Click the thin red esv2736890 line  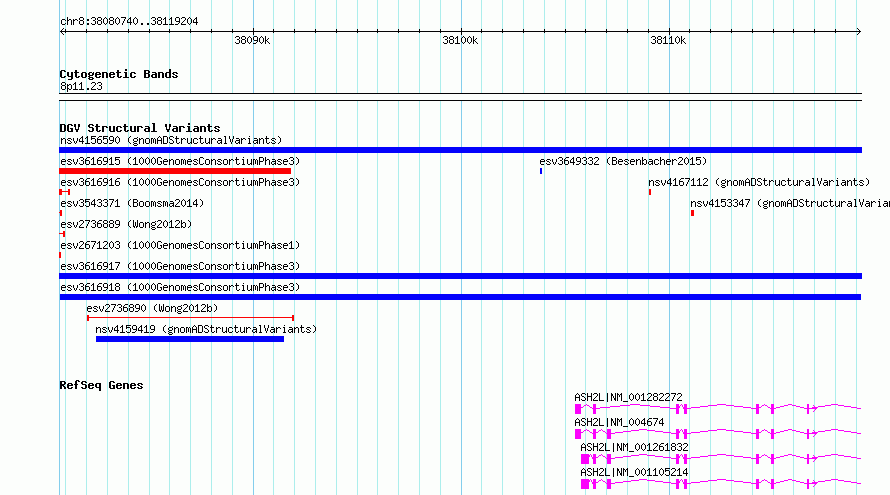[x=190, y=318]
